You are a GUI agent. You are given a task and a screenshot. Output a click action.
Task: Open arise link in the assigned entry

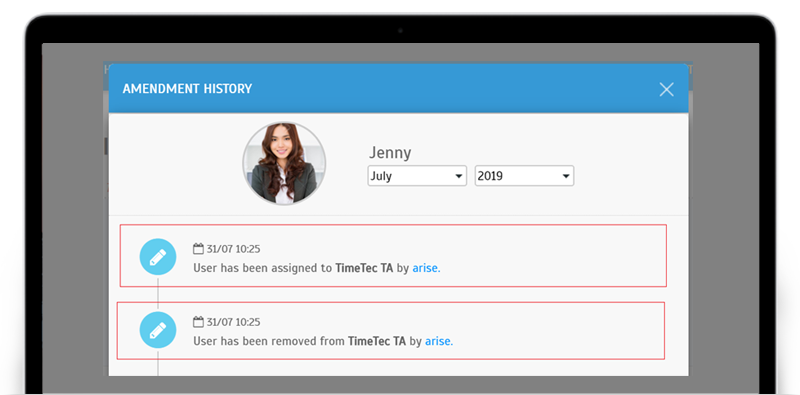coord(426,268)
